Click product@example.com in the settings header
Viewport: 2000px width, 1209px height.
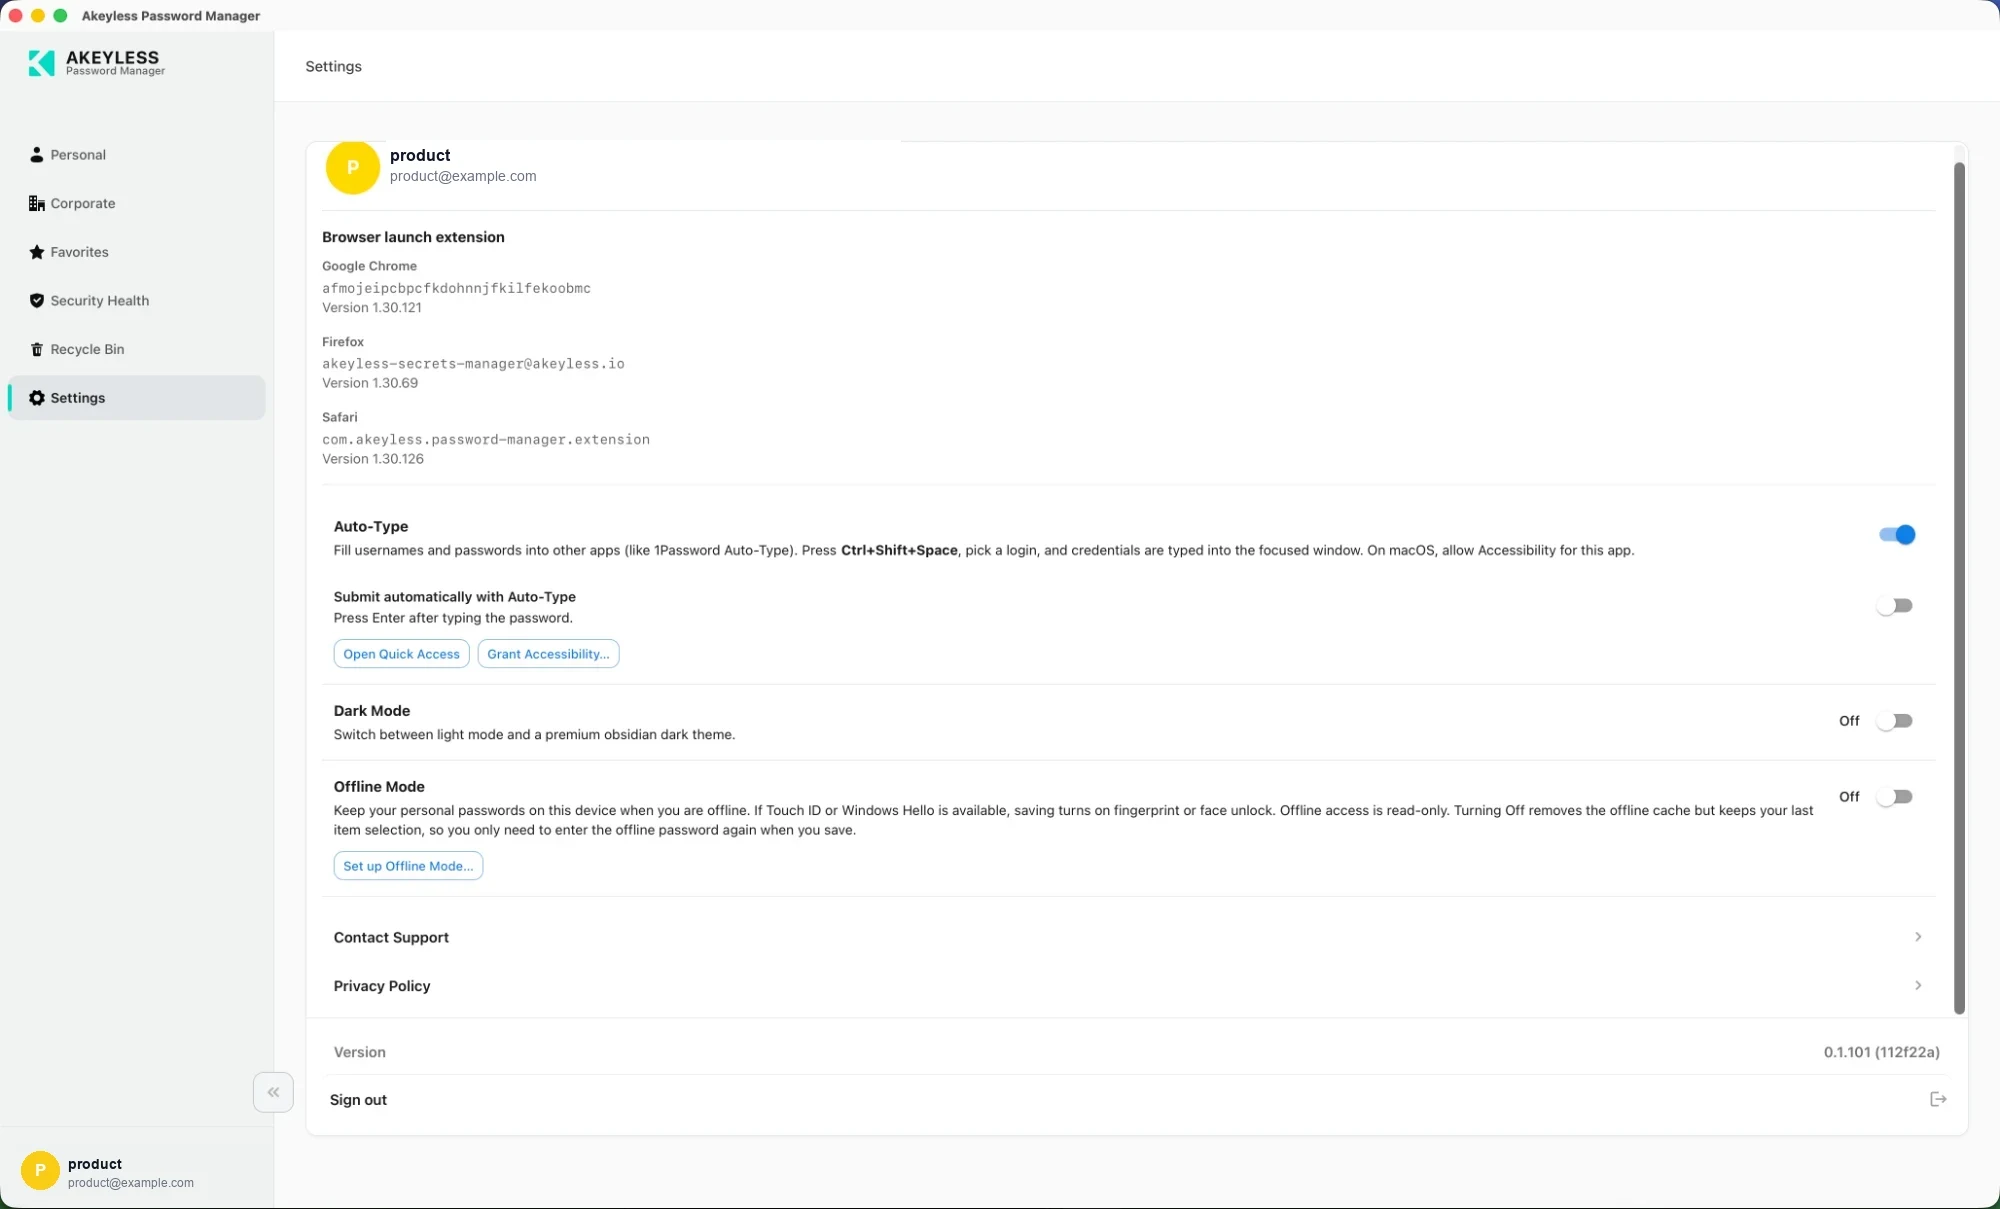point(463,176)
